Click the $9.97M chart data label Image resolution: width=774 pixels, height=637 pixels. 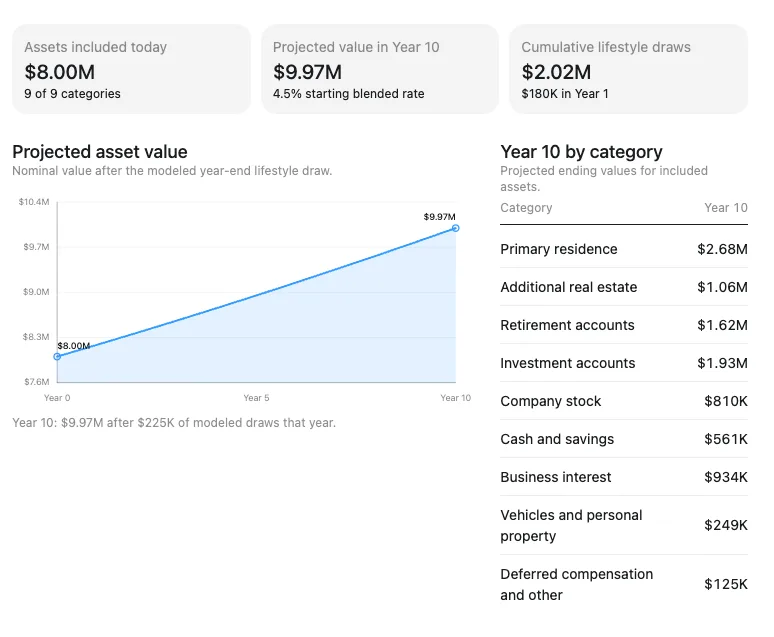pos(439,217)
